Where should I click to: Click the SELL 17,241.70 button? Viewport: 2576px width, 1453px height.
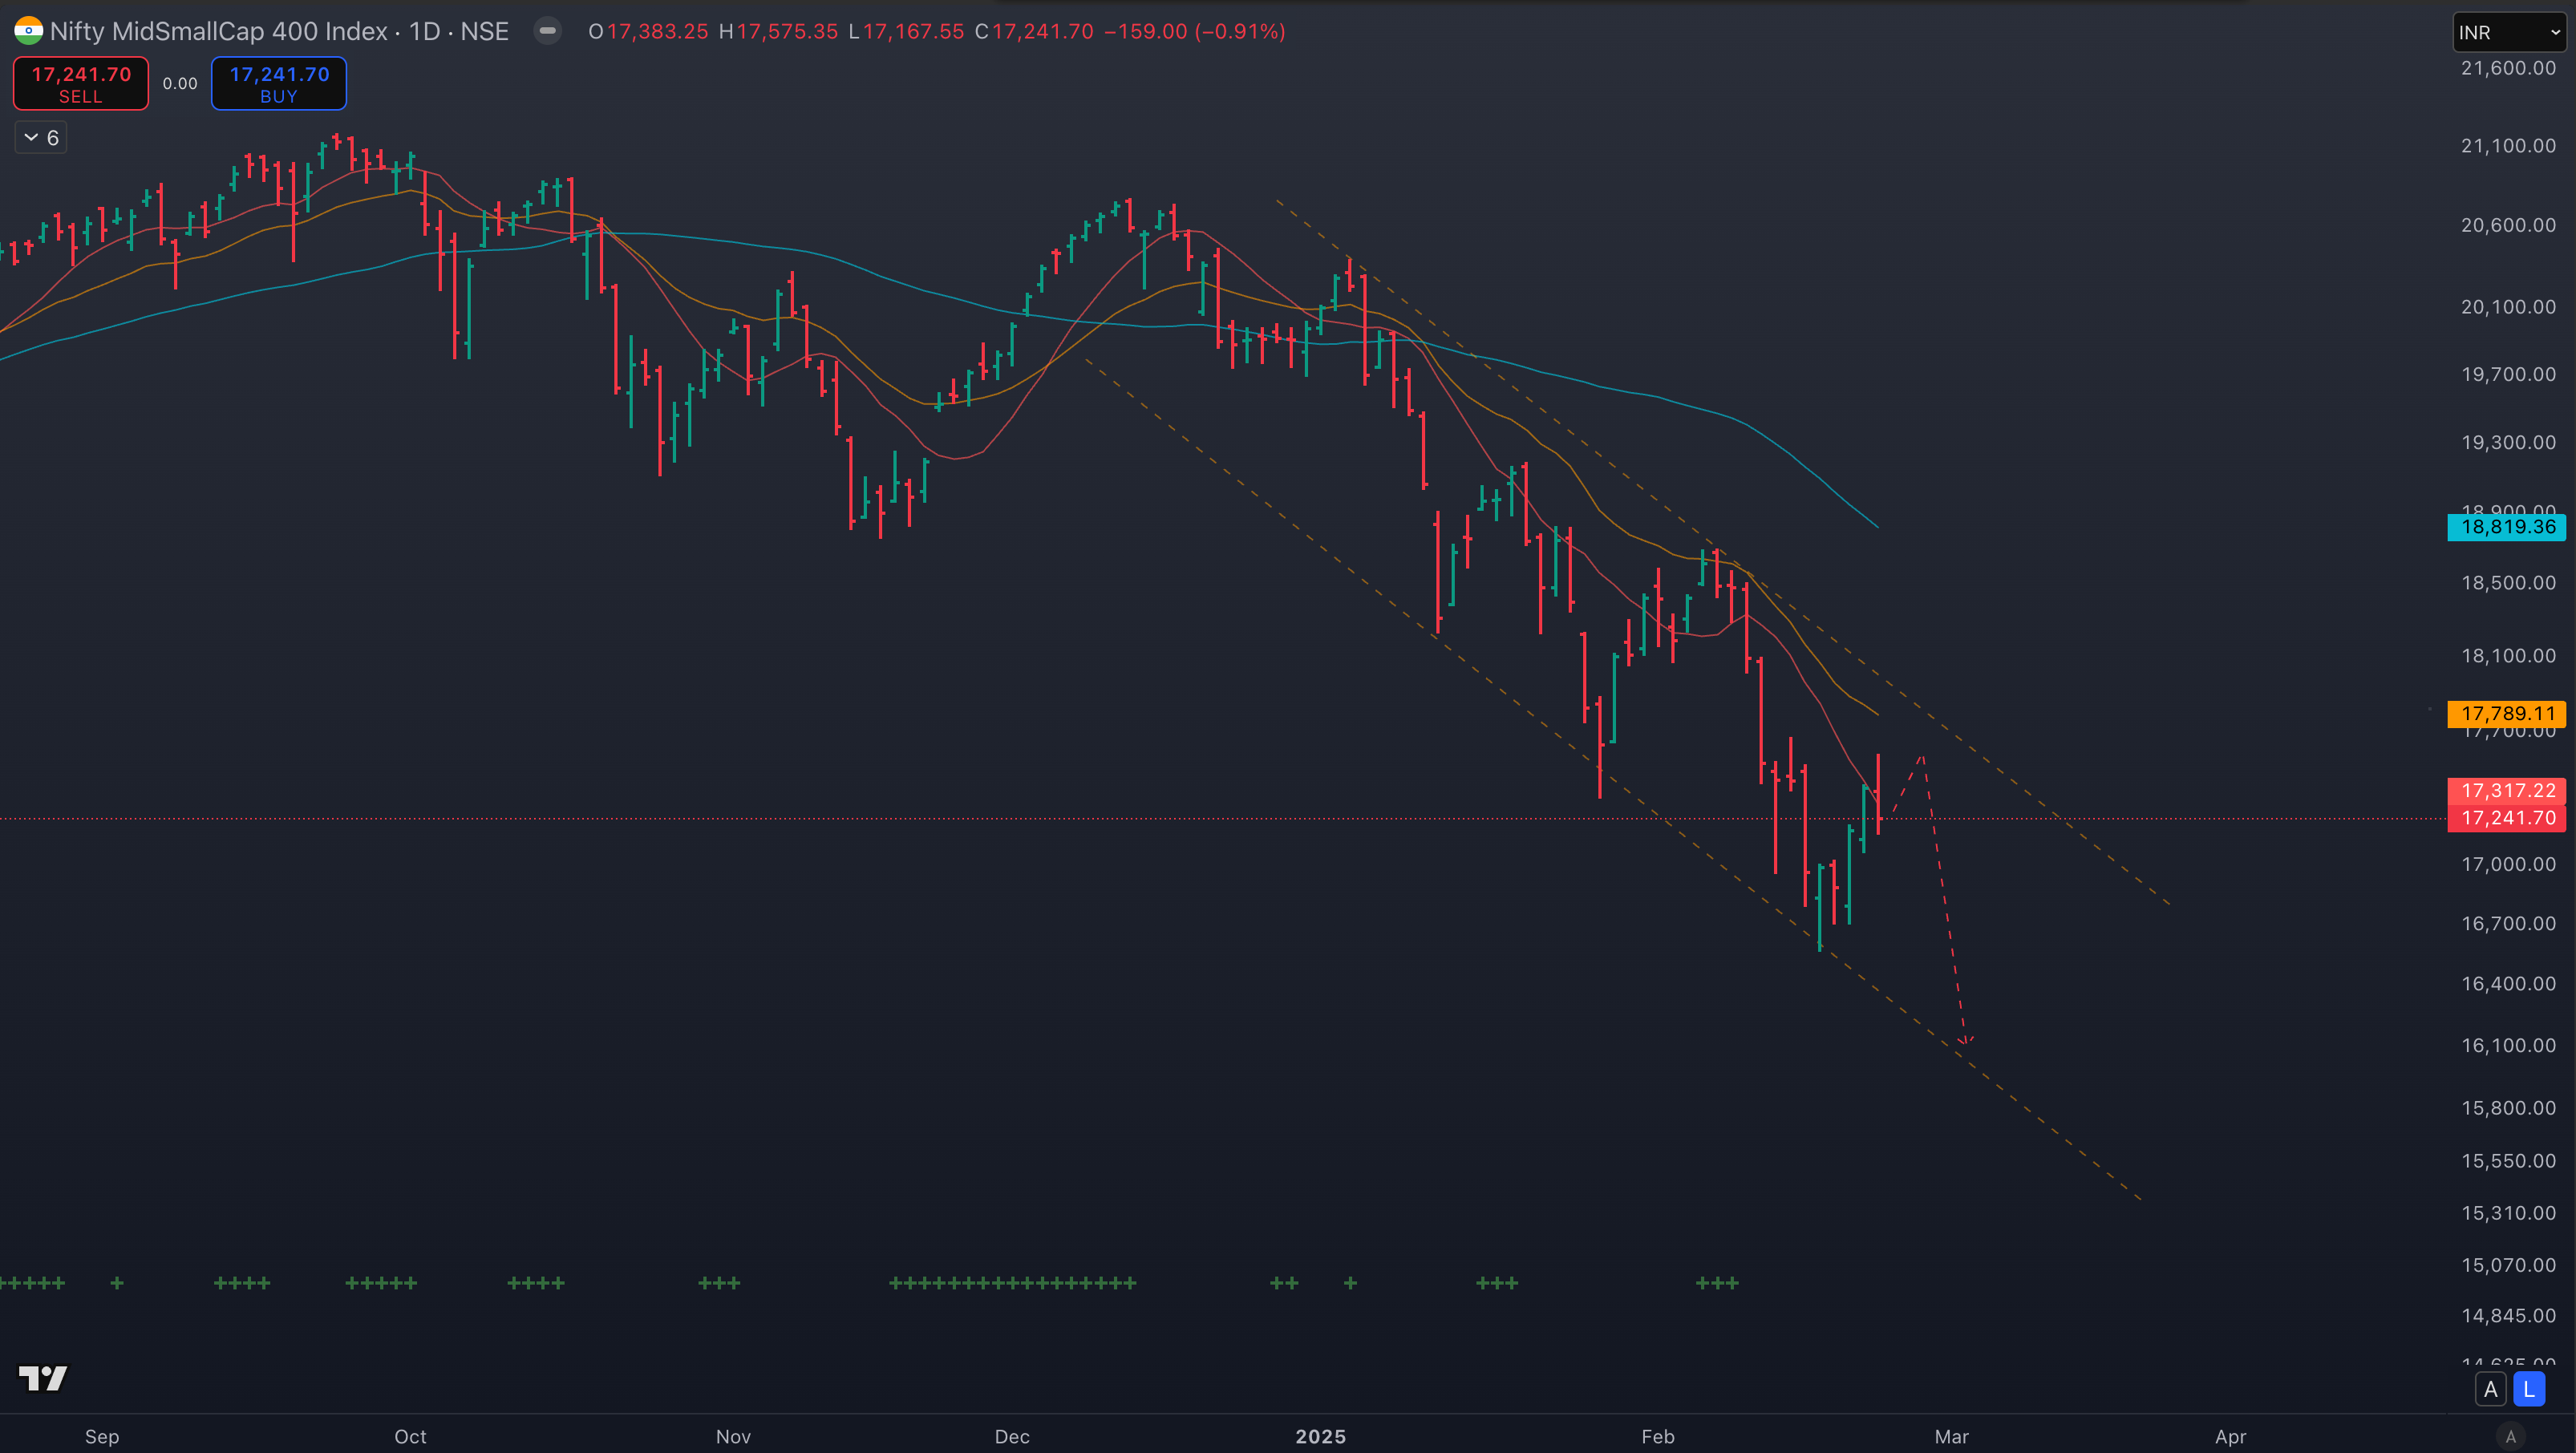tap(81, 84)
